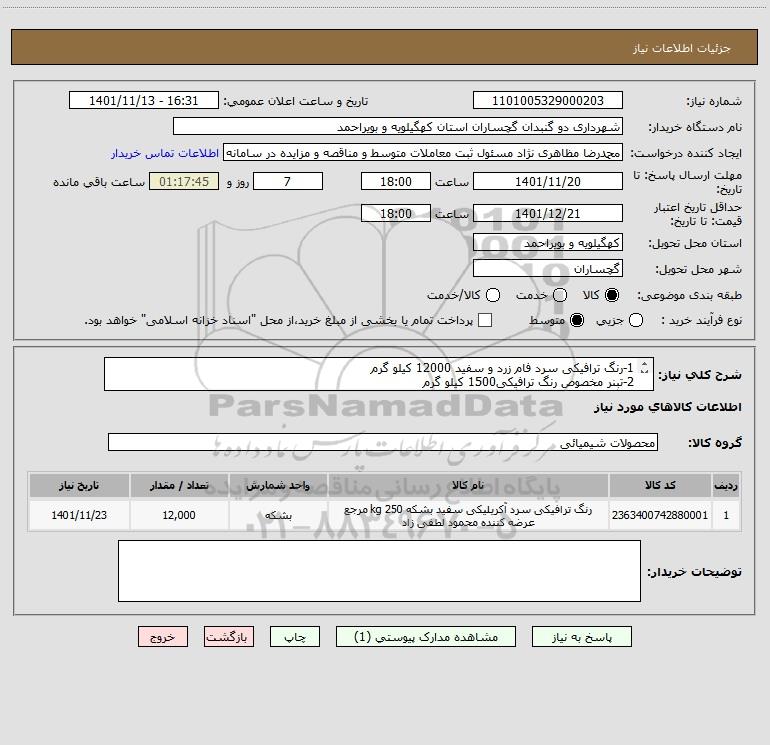Click the unit cell بشکه
This screenshot has width=770, height=745.
(x=278, y=515)
